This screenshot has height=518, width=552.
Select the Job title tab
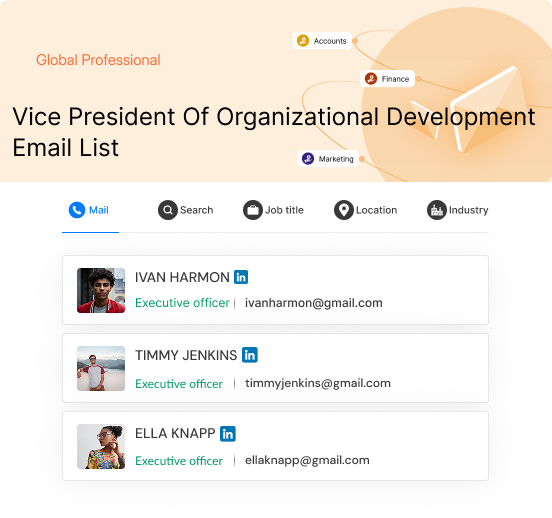[x=273, y=210]
